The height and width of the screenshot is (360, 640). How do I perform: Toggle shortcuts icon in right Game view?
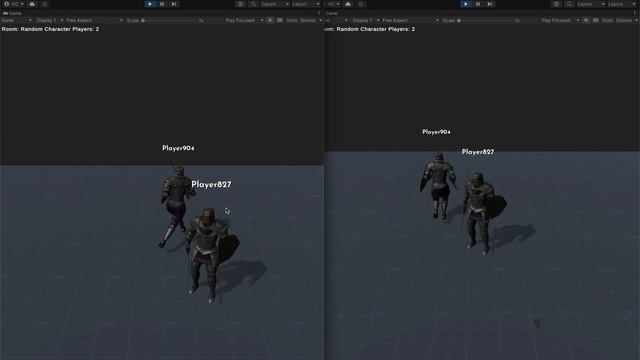(x=596, y=20)
